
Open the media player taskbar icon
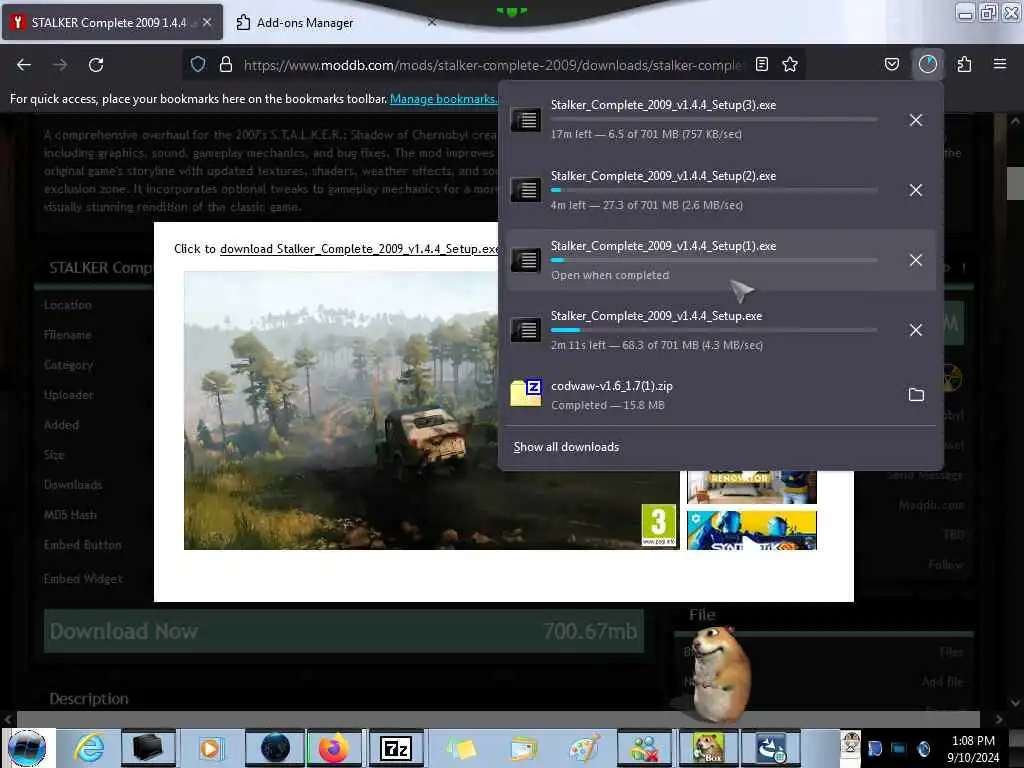[210, 748]
